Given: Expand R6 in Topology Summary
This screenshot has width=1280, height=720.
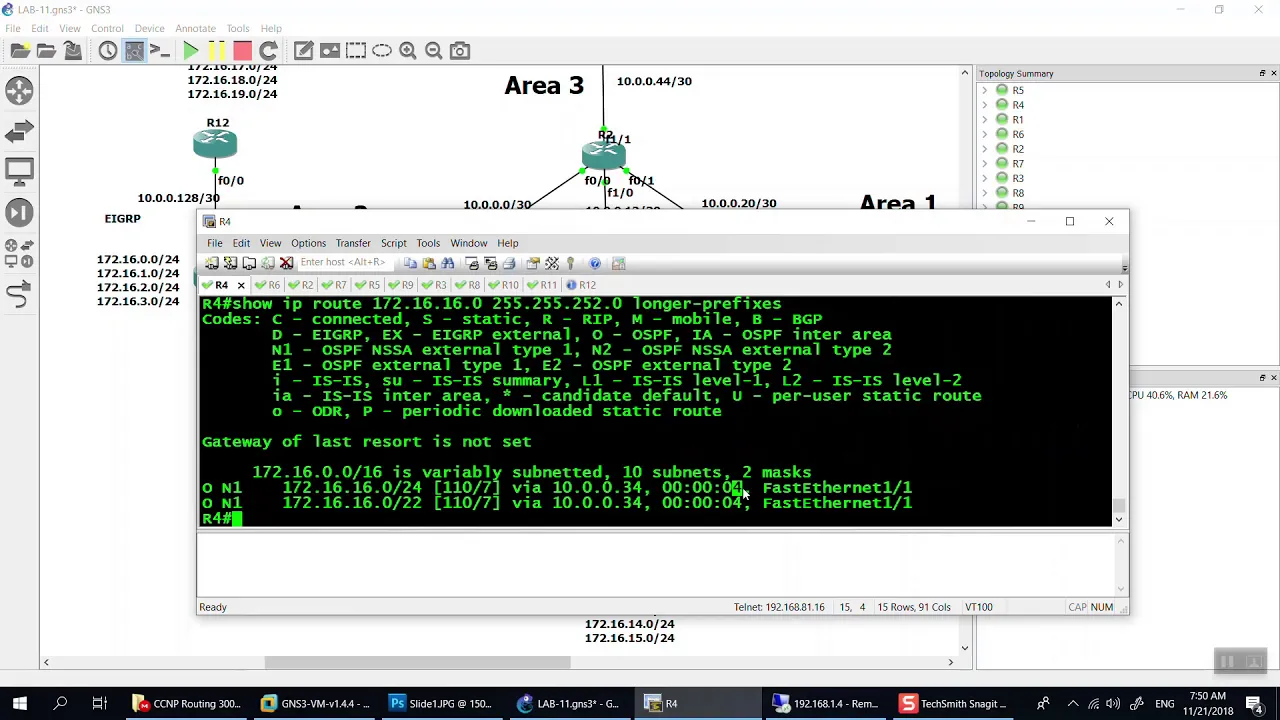Looking at the screenshot, I should coord(984,134).
